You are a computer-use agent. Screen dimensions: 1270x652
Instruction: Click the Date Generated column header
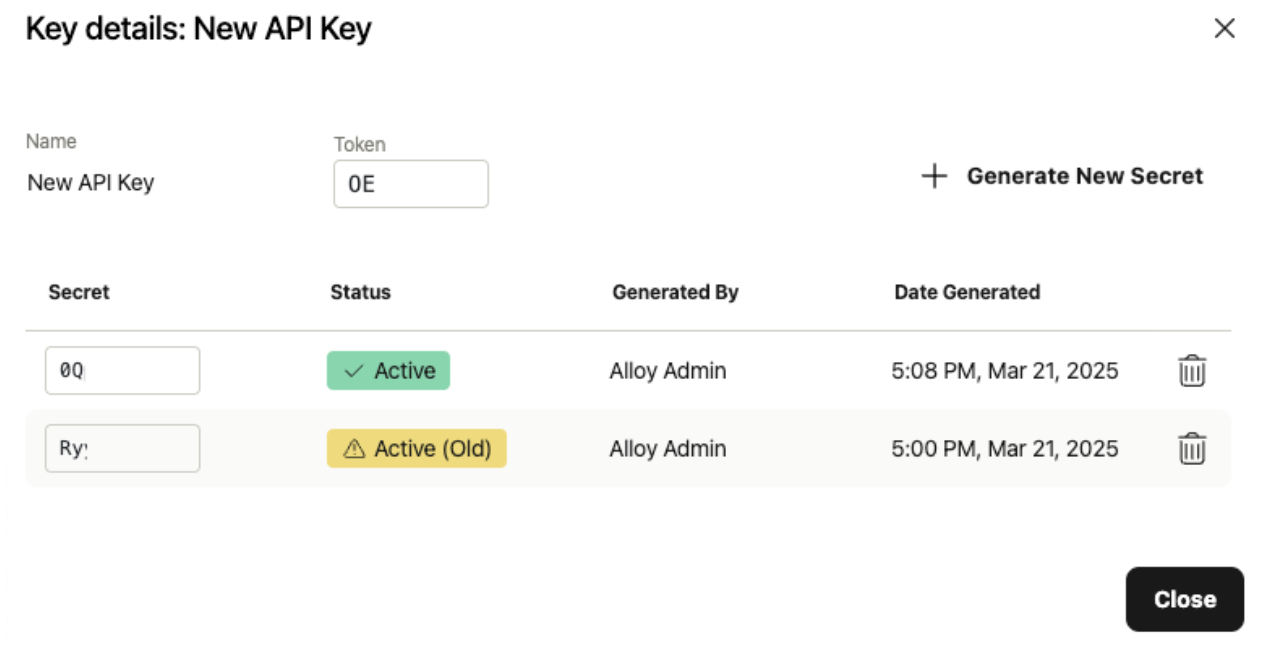click(x=967, y=292)
